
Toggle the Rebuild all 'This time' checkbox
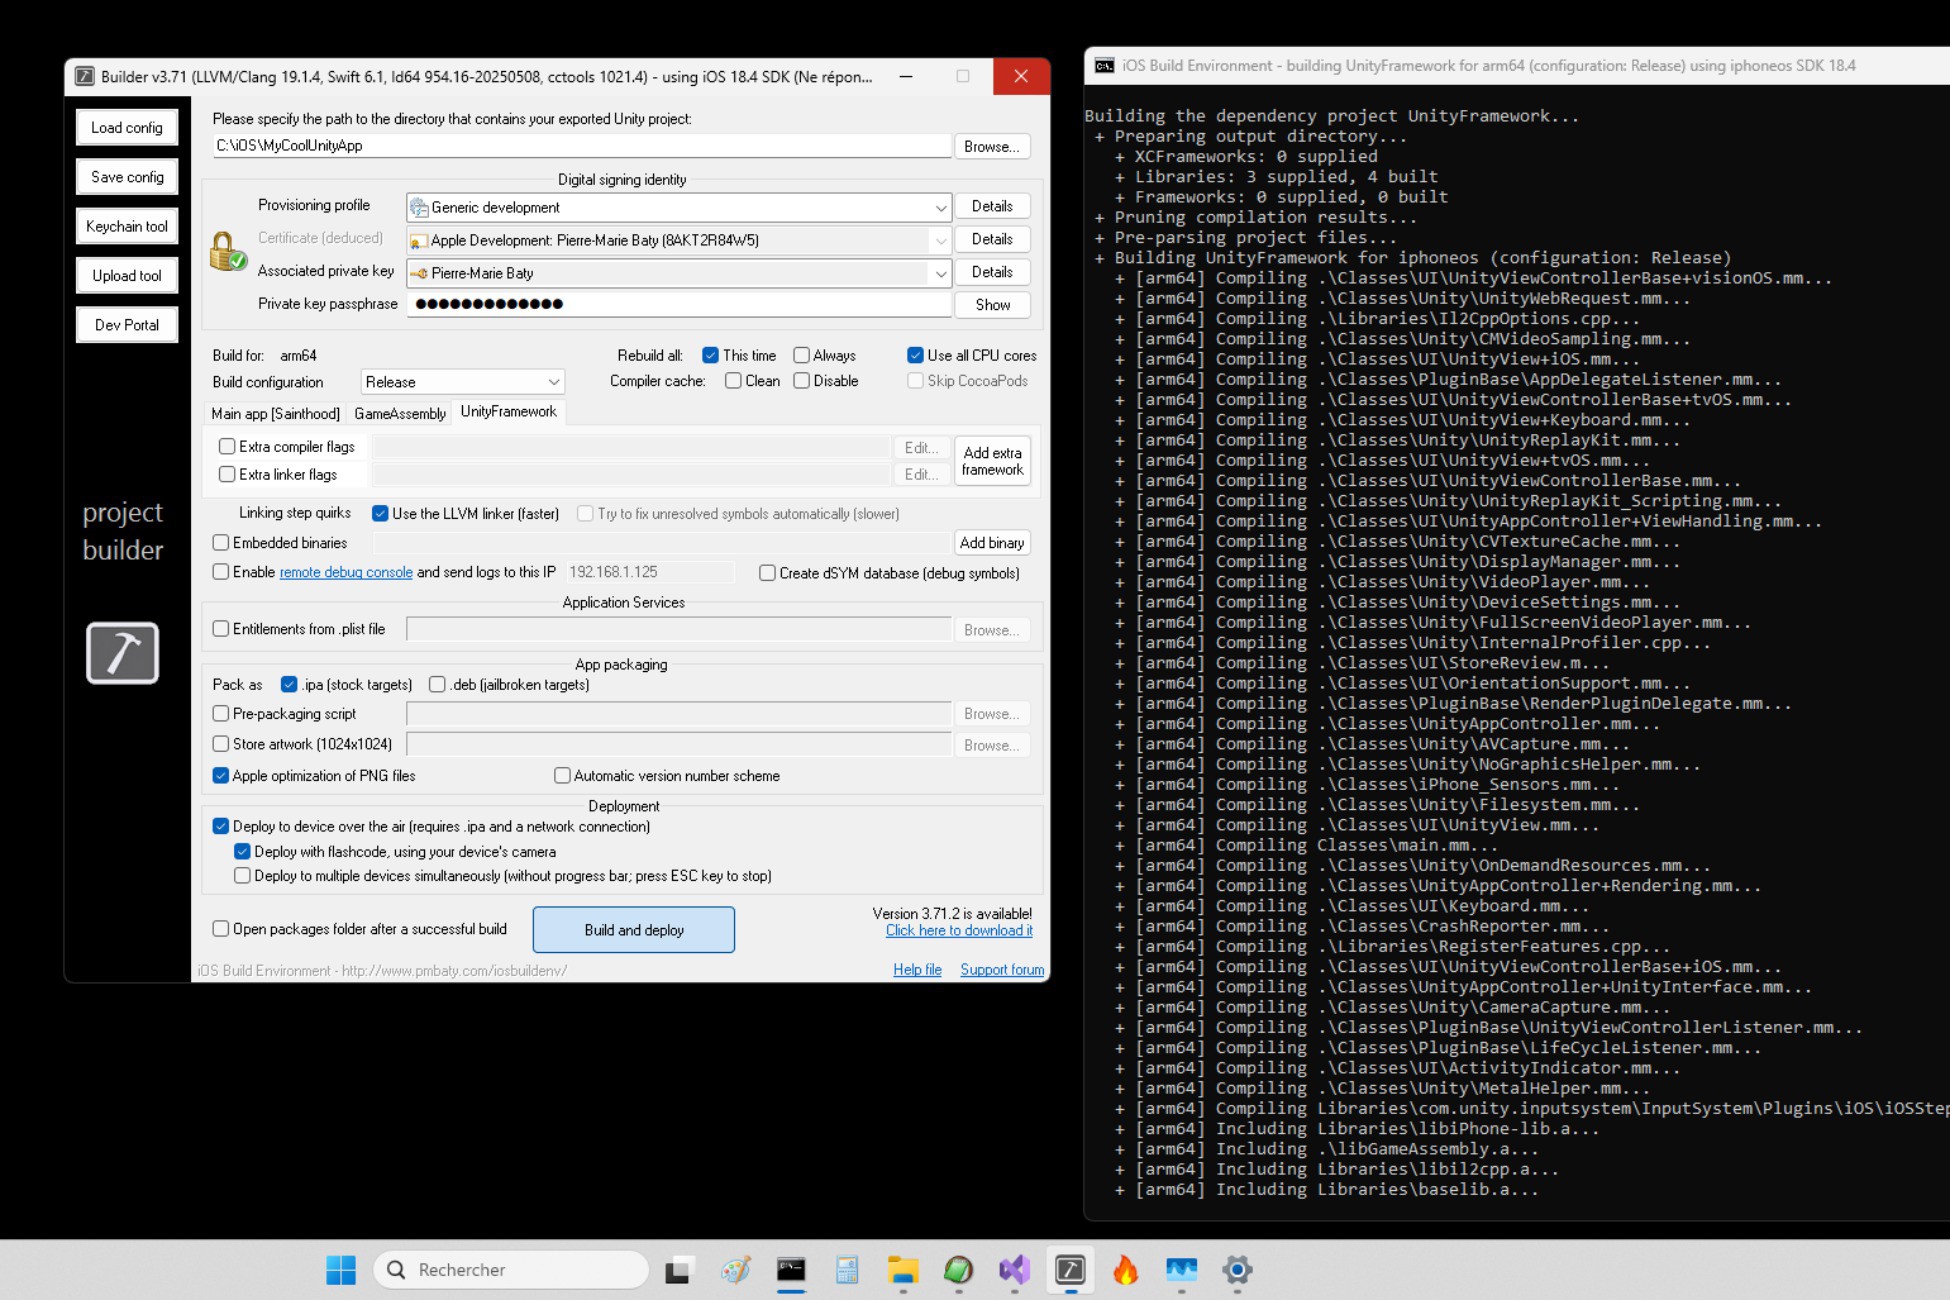pos(710,355)
